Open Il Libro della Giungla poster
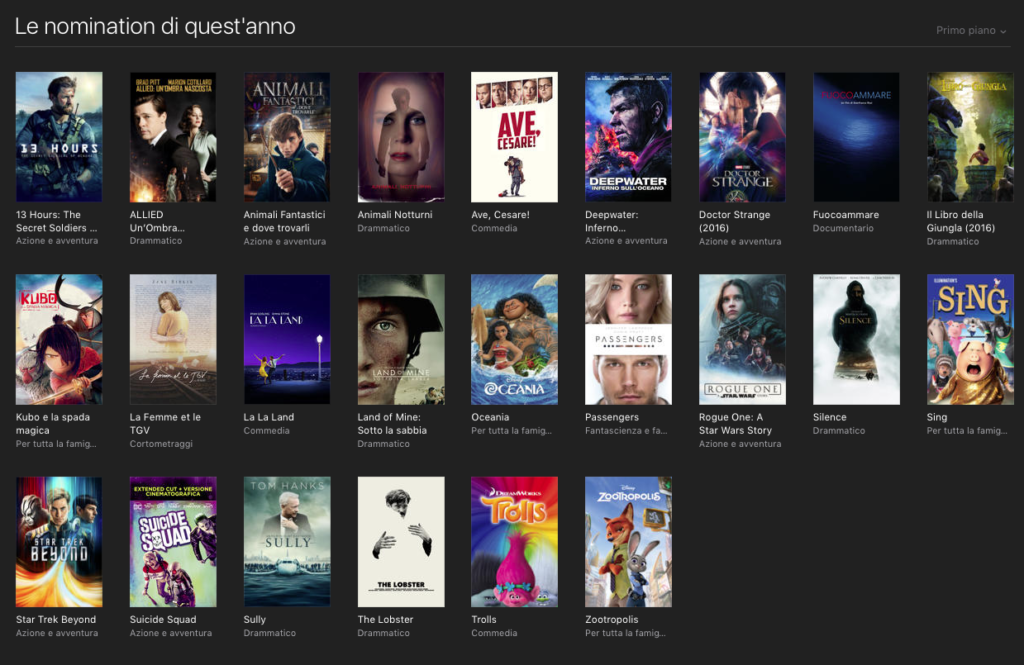The height and width of the screenshot is (665, 1024). (x=970, y=137)
